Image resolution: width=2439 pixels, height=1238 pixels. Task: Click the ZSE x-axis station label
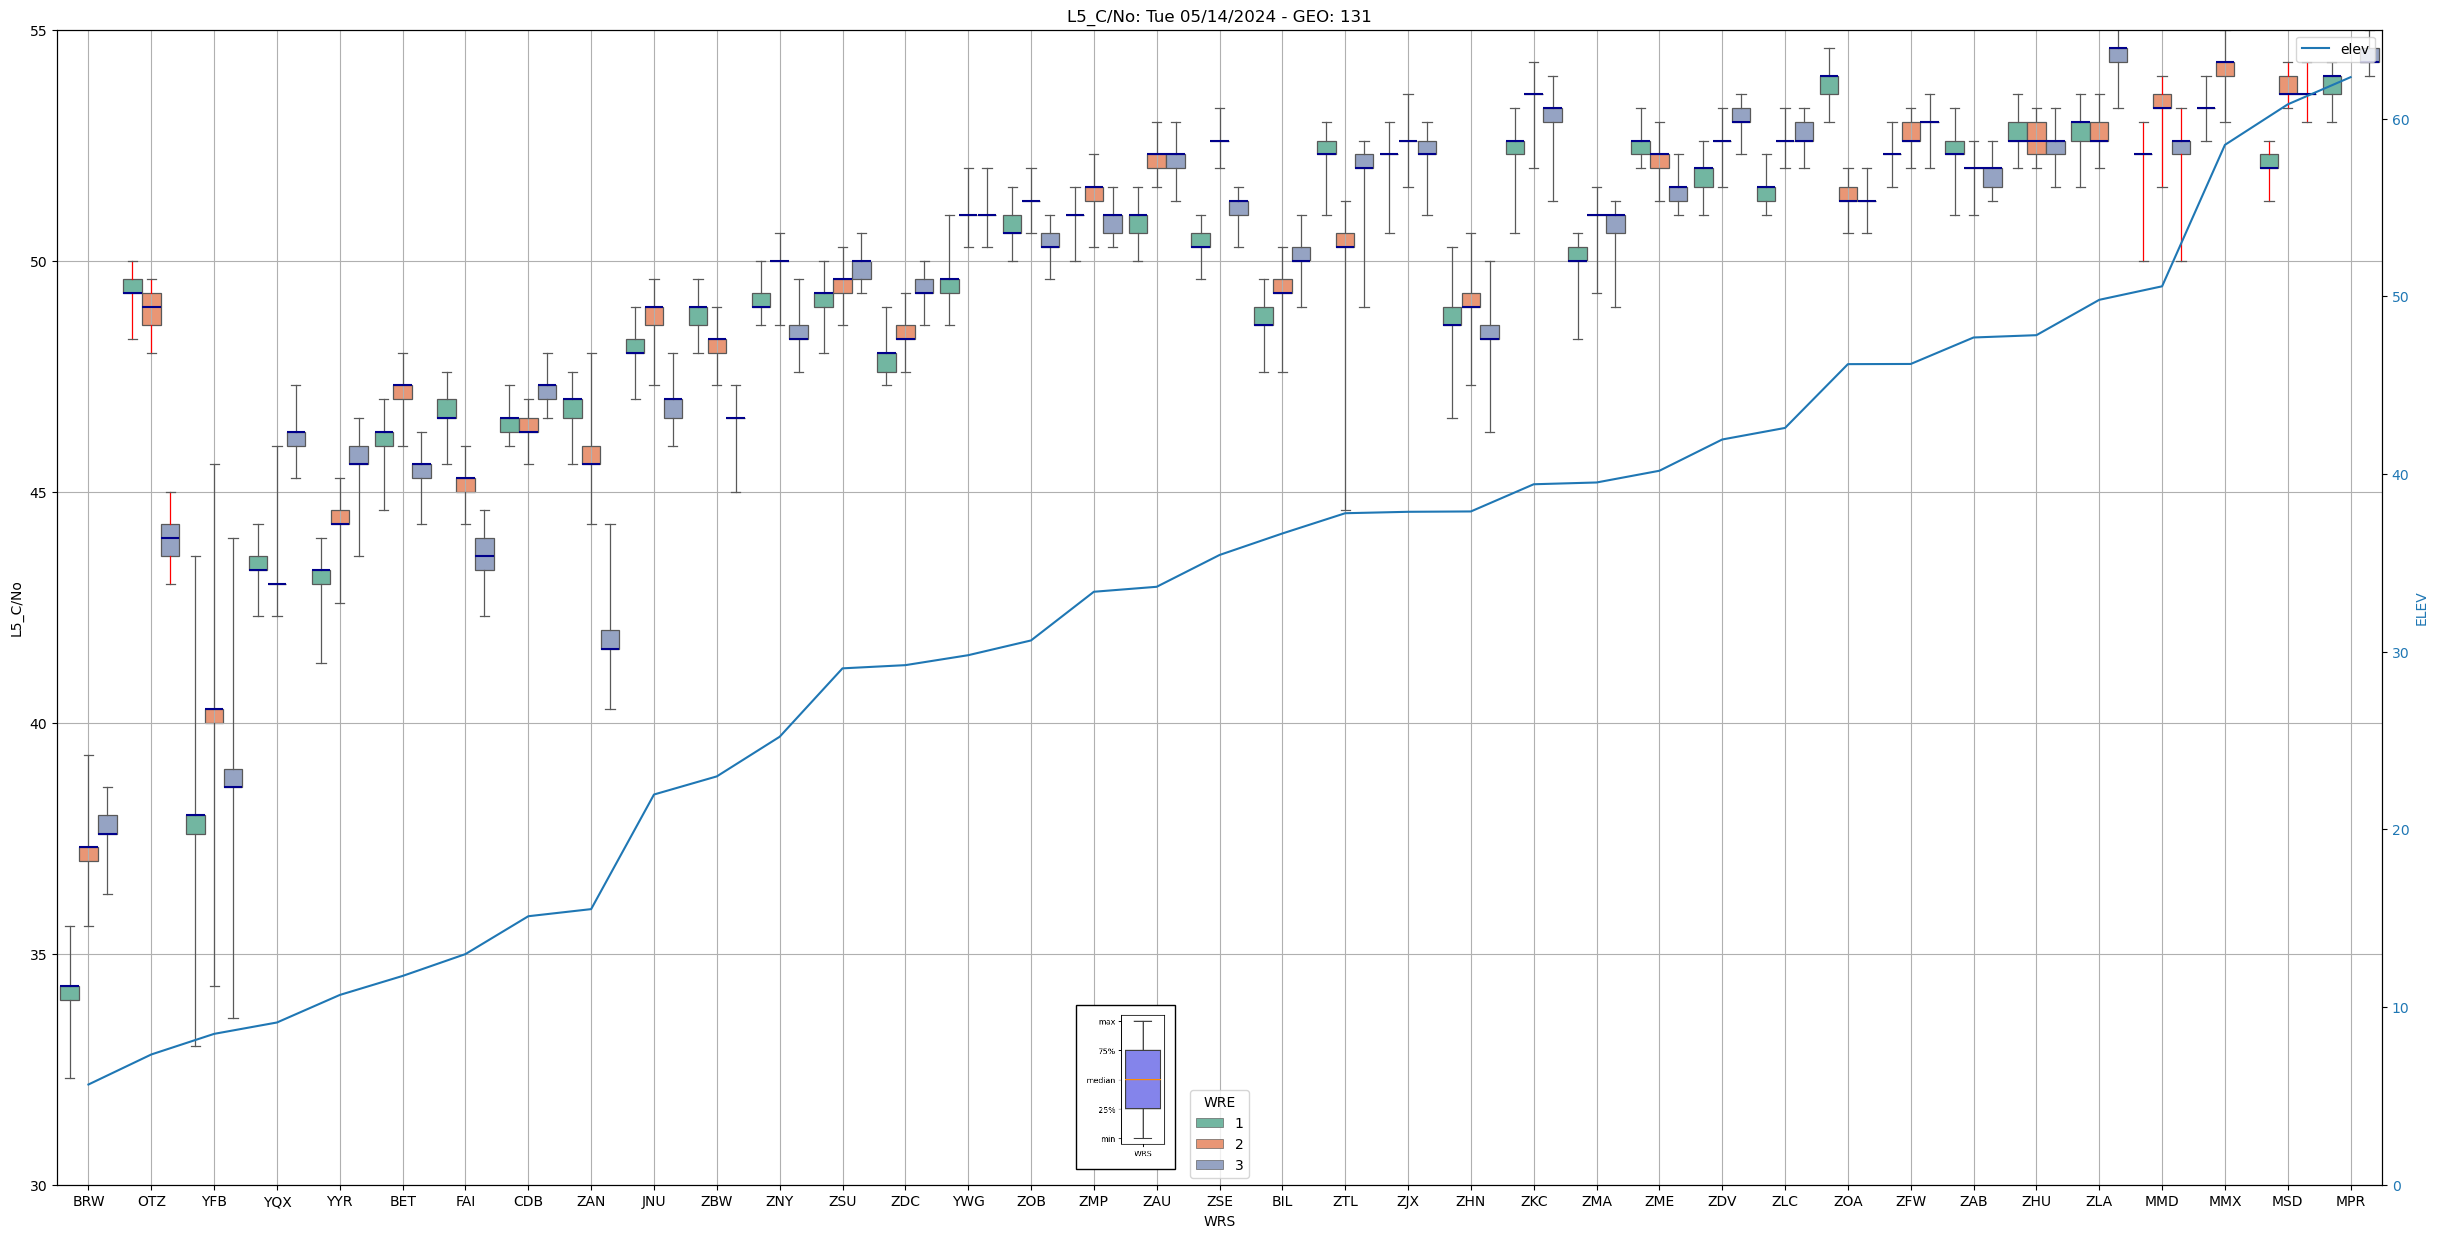[x=1219, y=1201]
